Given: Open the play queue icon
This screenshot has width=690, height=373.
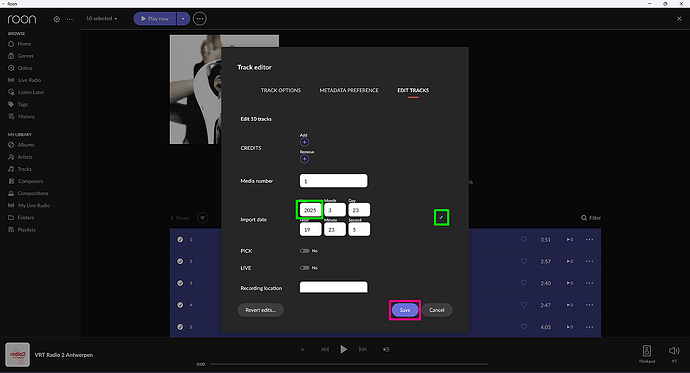Looking at the screenshot, I should [386, 349].
